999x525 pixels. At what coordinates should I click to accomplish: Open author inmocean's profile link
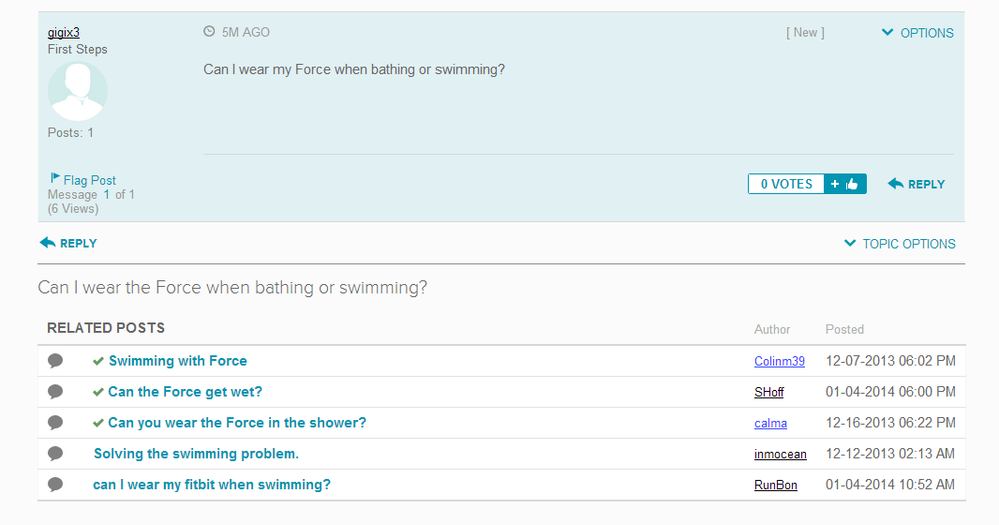[x=780, y=454]
